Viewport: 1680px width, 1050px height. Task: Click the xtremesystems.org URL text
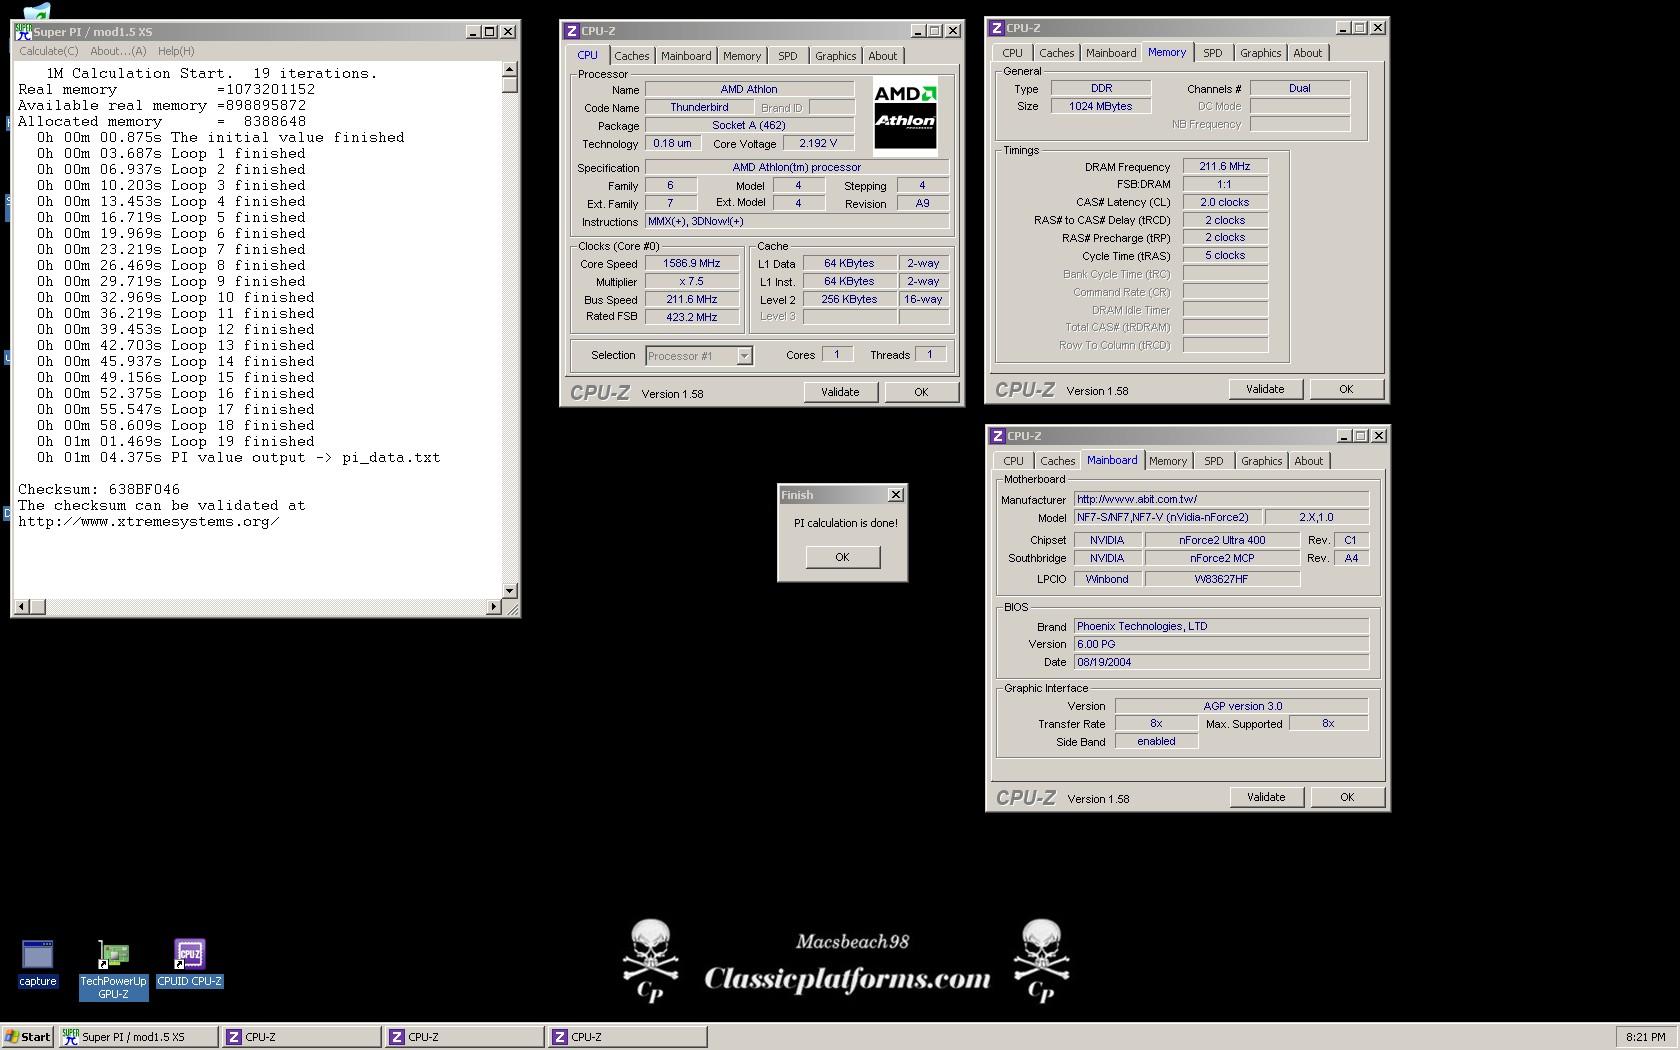(x=148, y=521)
